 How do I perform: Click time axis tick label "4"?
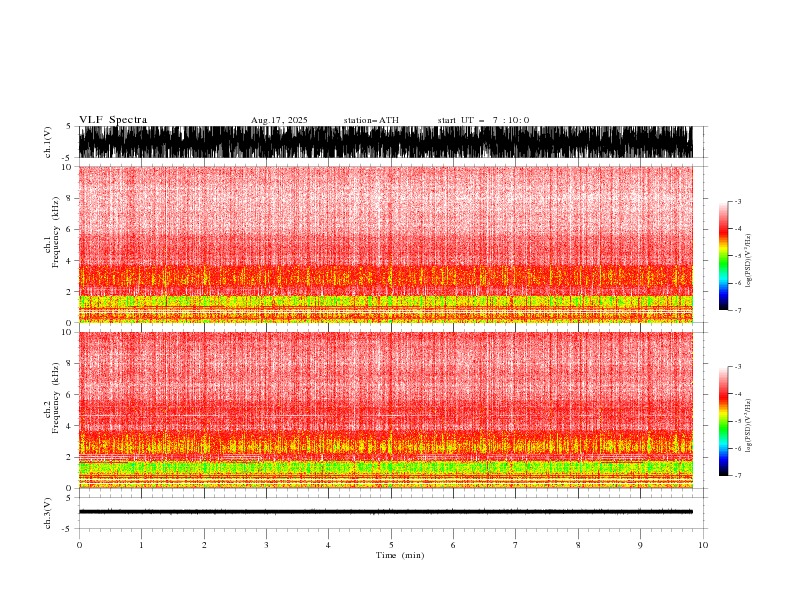[x=329, y=545]
